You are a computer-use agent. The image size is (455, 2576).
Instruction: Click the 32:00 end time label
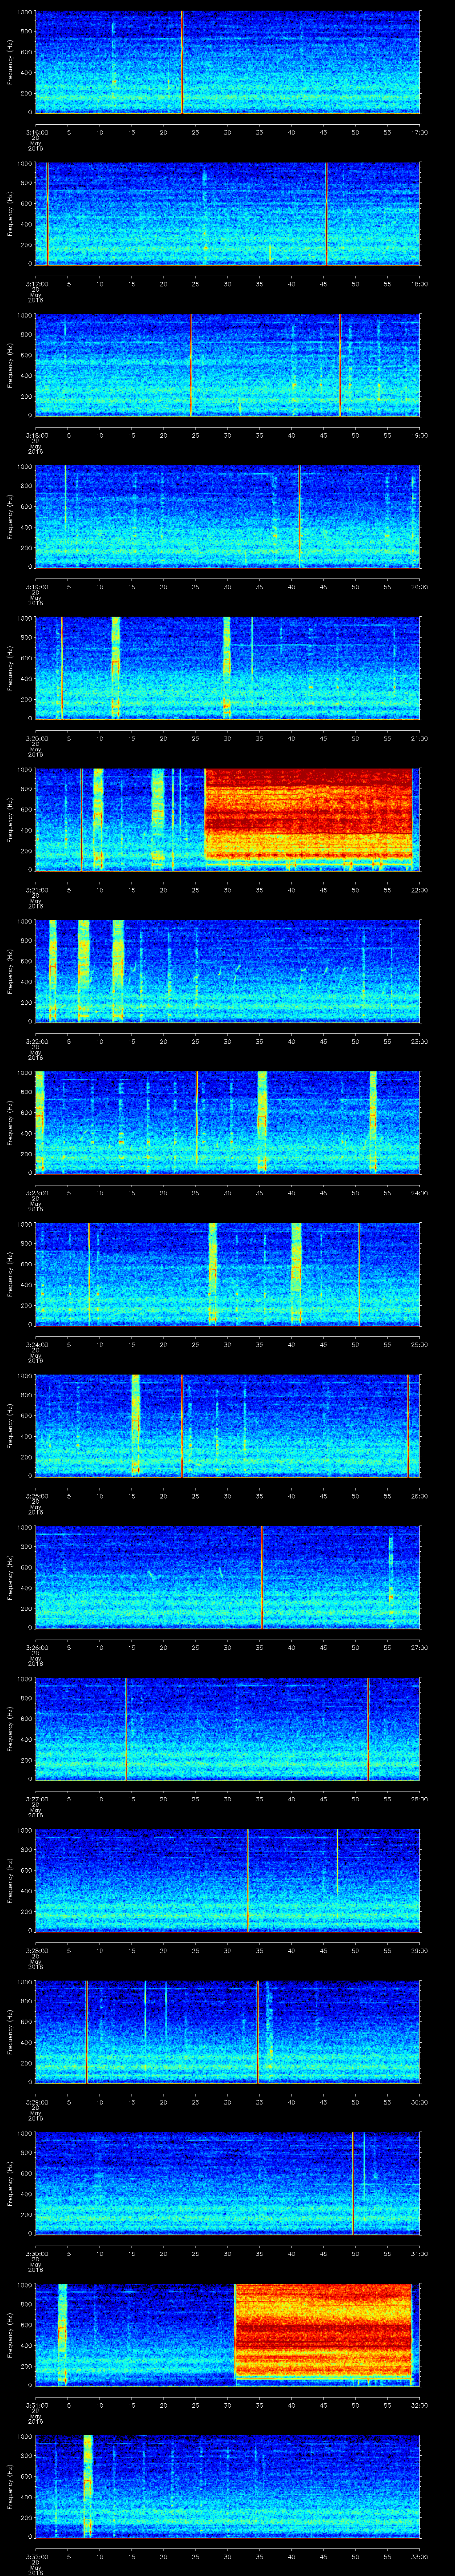(x=420, y=2405)
